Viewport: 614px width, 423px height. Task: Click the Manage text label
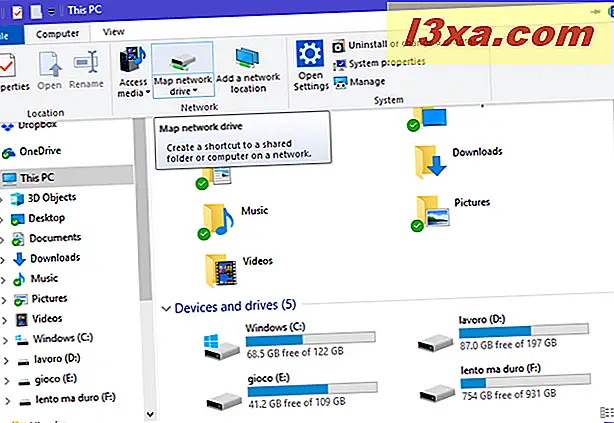367,81
